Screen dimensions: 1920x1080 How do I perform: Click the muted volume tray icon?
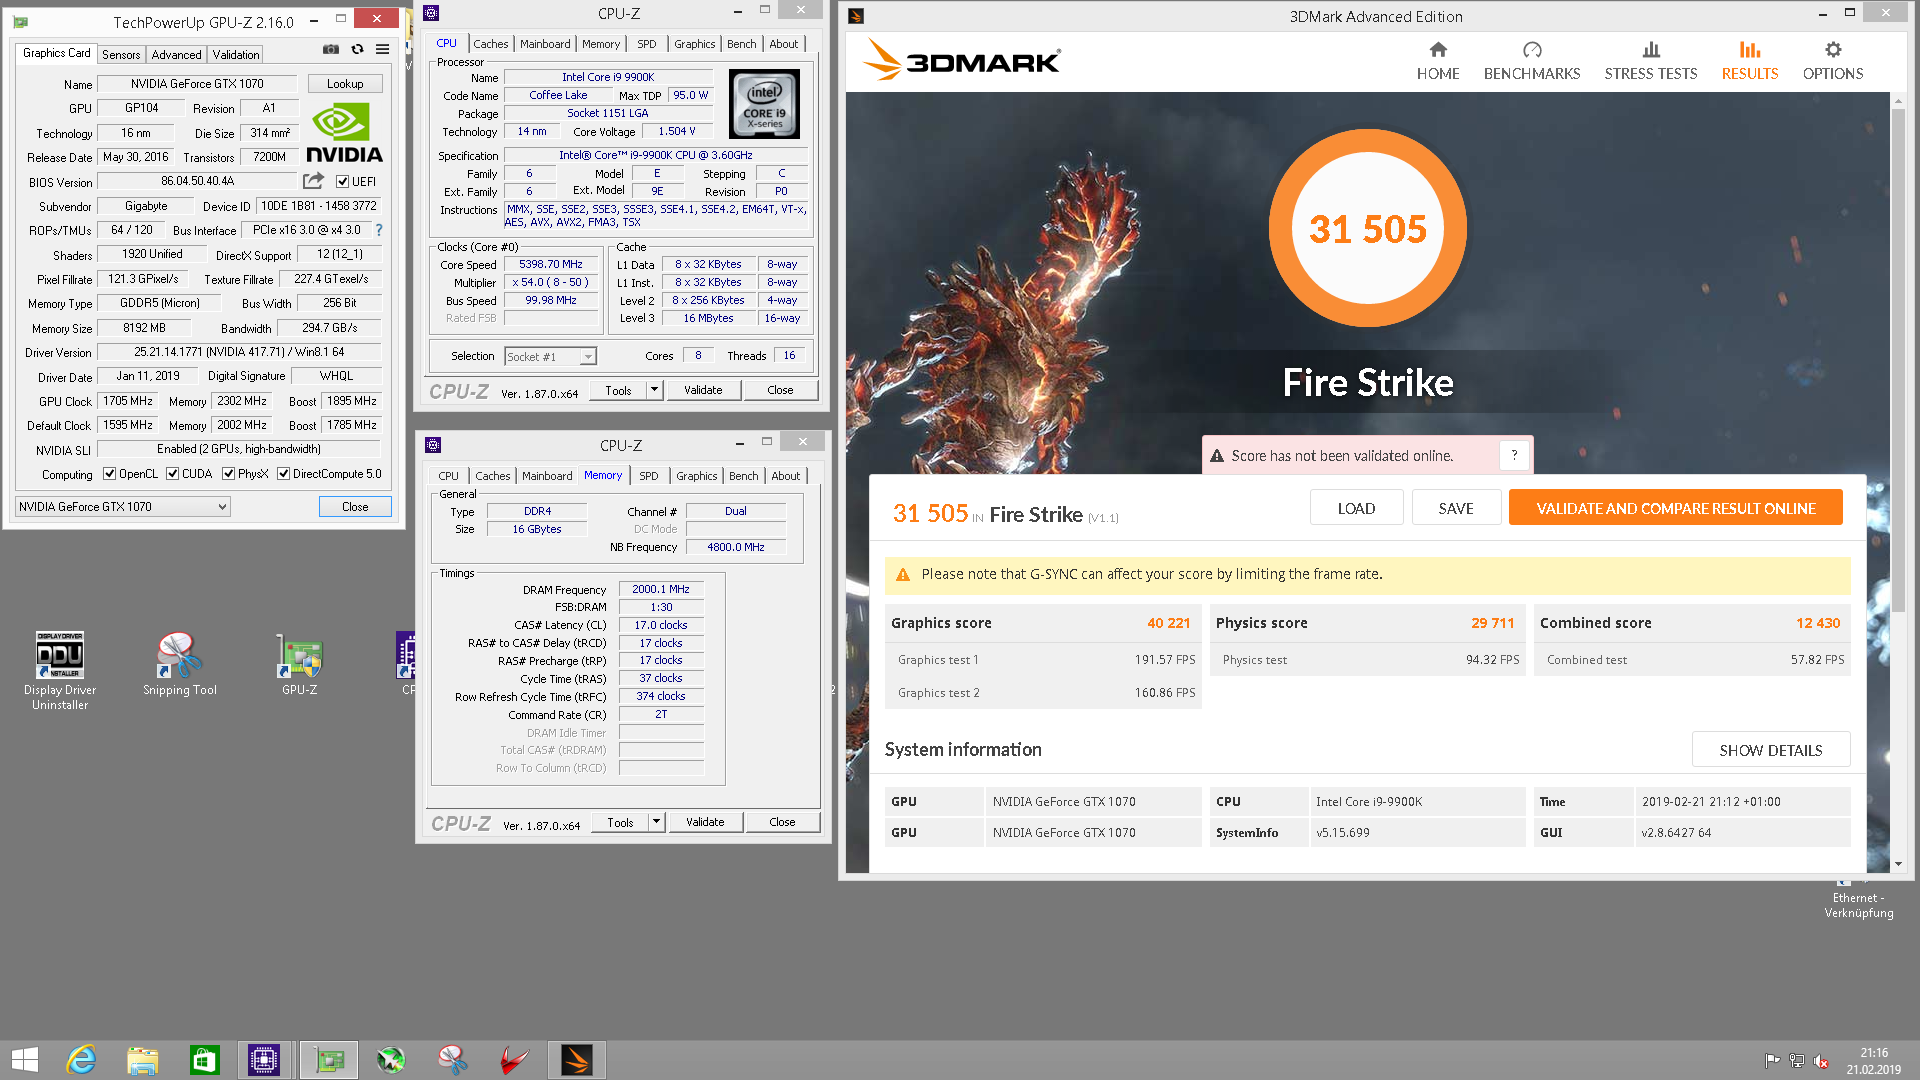pyautogui.click(x=1822, y=1061)
